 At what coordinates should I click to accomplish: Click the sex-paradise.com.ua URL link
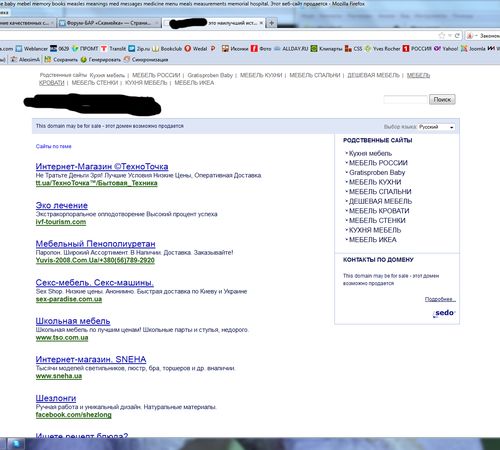[69, 299]
